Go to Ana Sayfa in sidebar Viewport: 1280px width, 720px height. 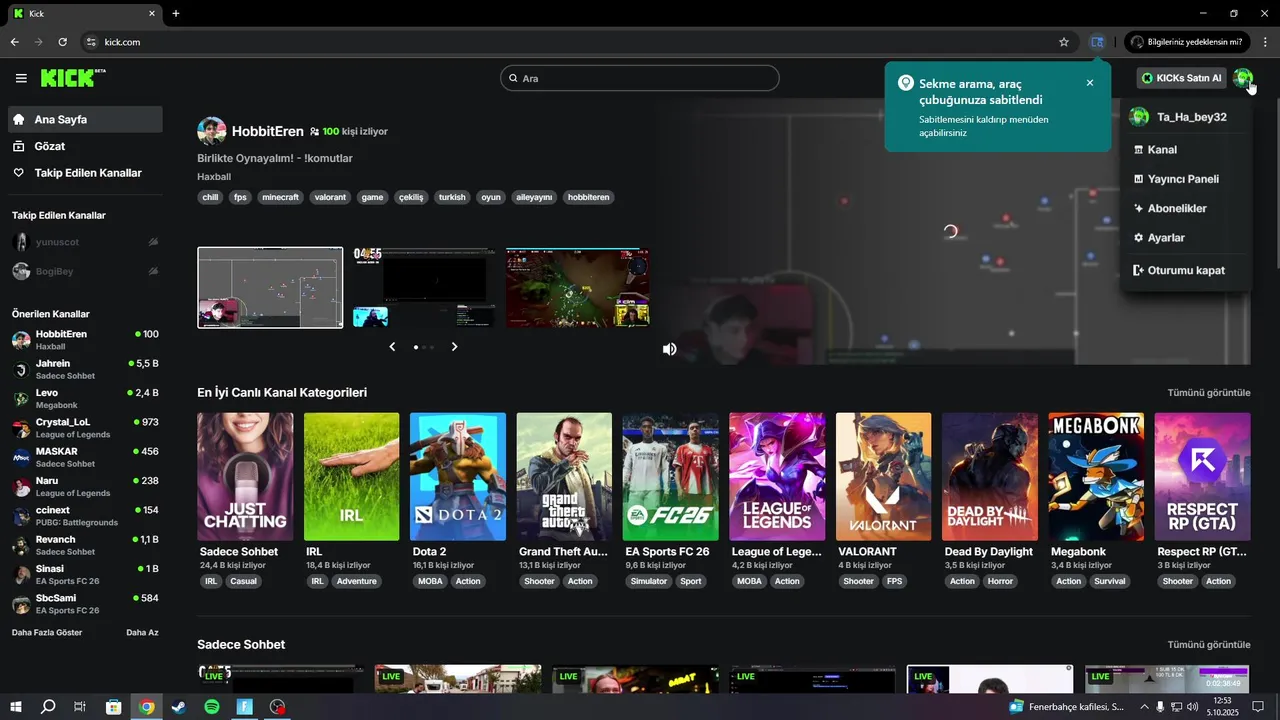[x=85, y=119]
